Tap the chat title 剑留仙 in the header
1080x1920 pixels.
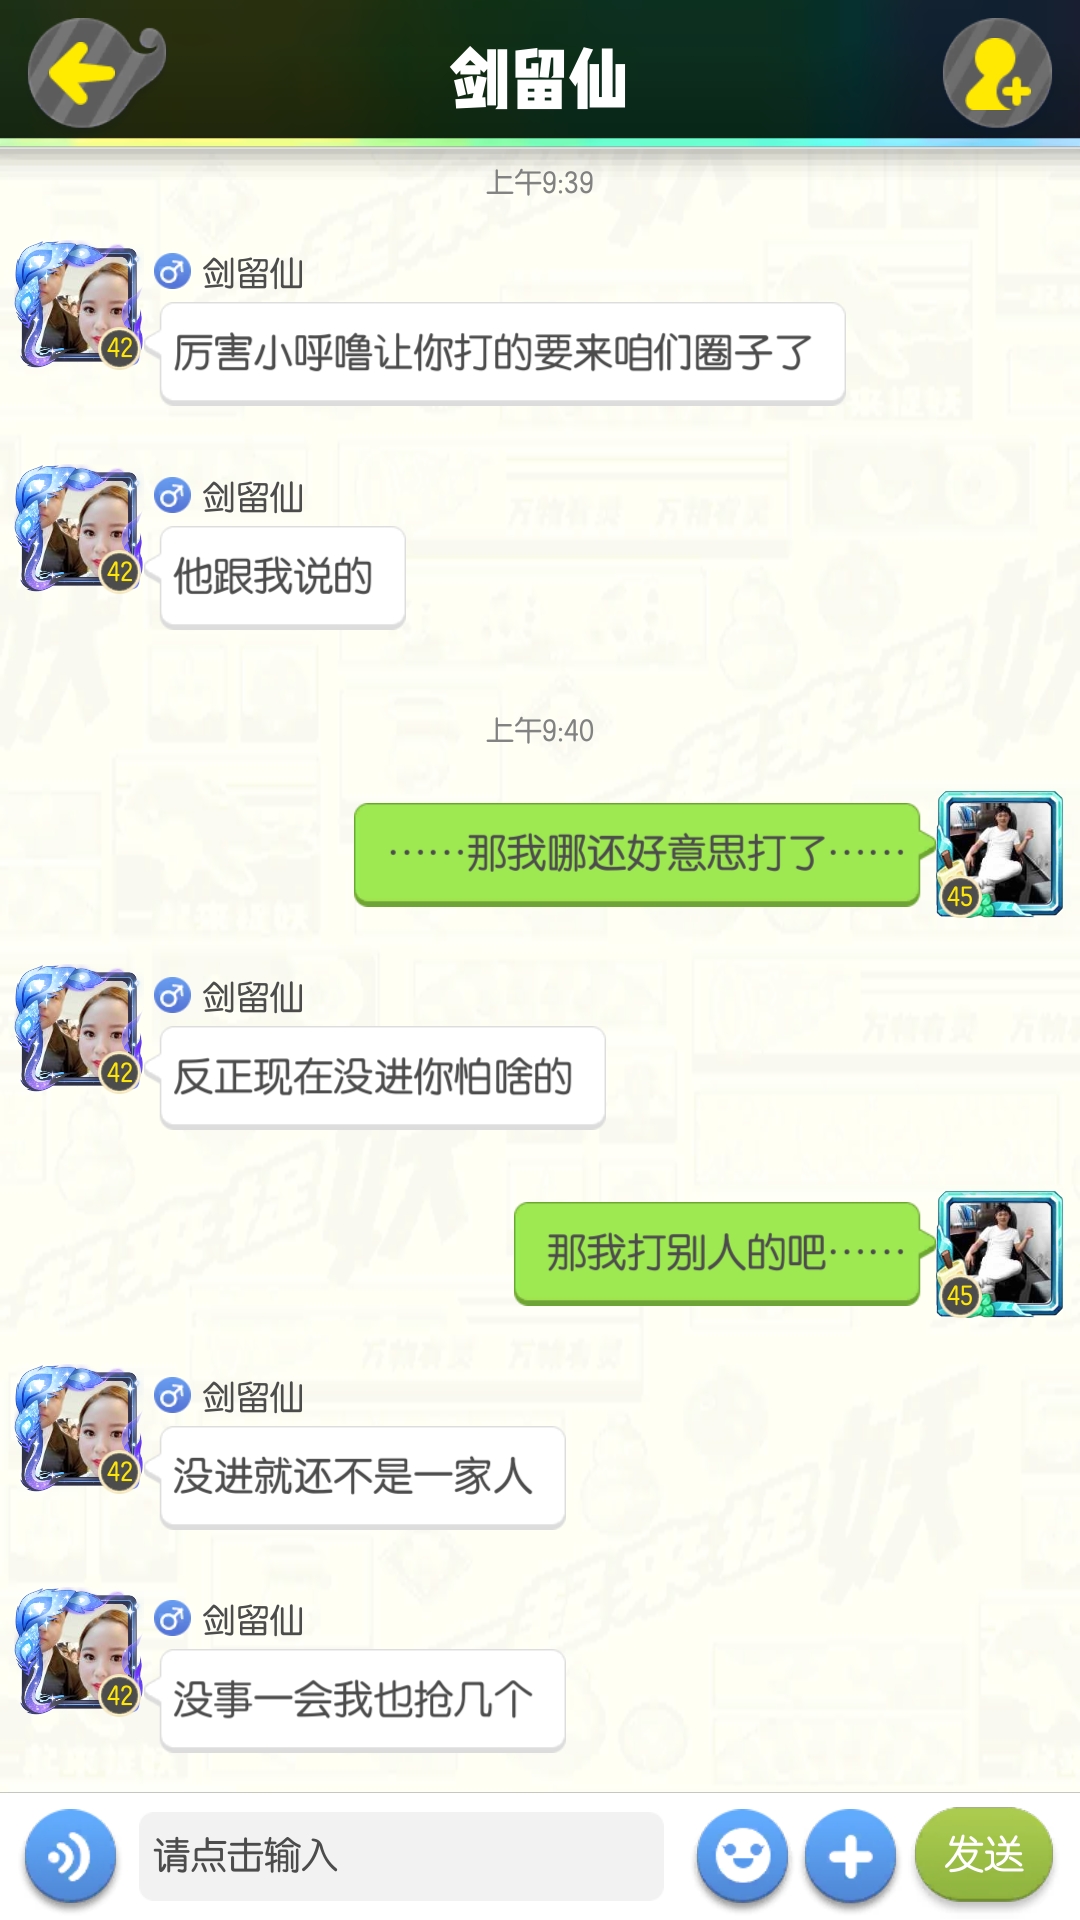point(539,78)
